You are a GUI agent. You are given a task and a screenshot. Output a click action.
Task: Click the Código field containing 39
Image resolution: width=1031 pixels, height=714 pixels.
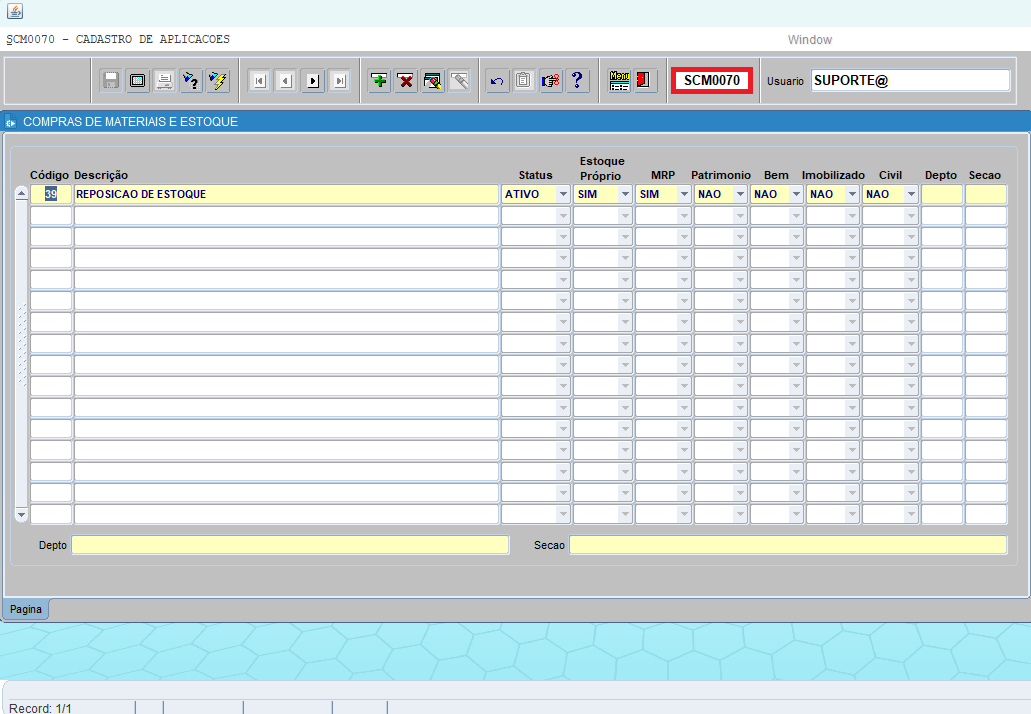(x=51, y=195)
